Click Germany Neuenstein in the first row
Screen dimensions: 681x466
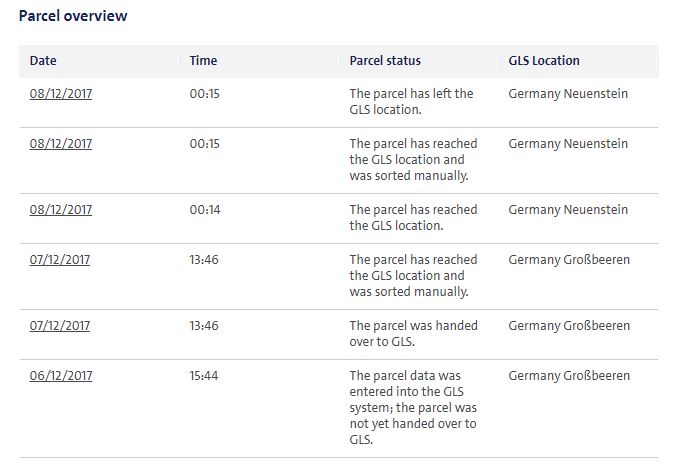pos(568,94)
